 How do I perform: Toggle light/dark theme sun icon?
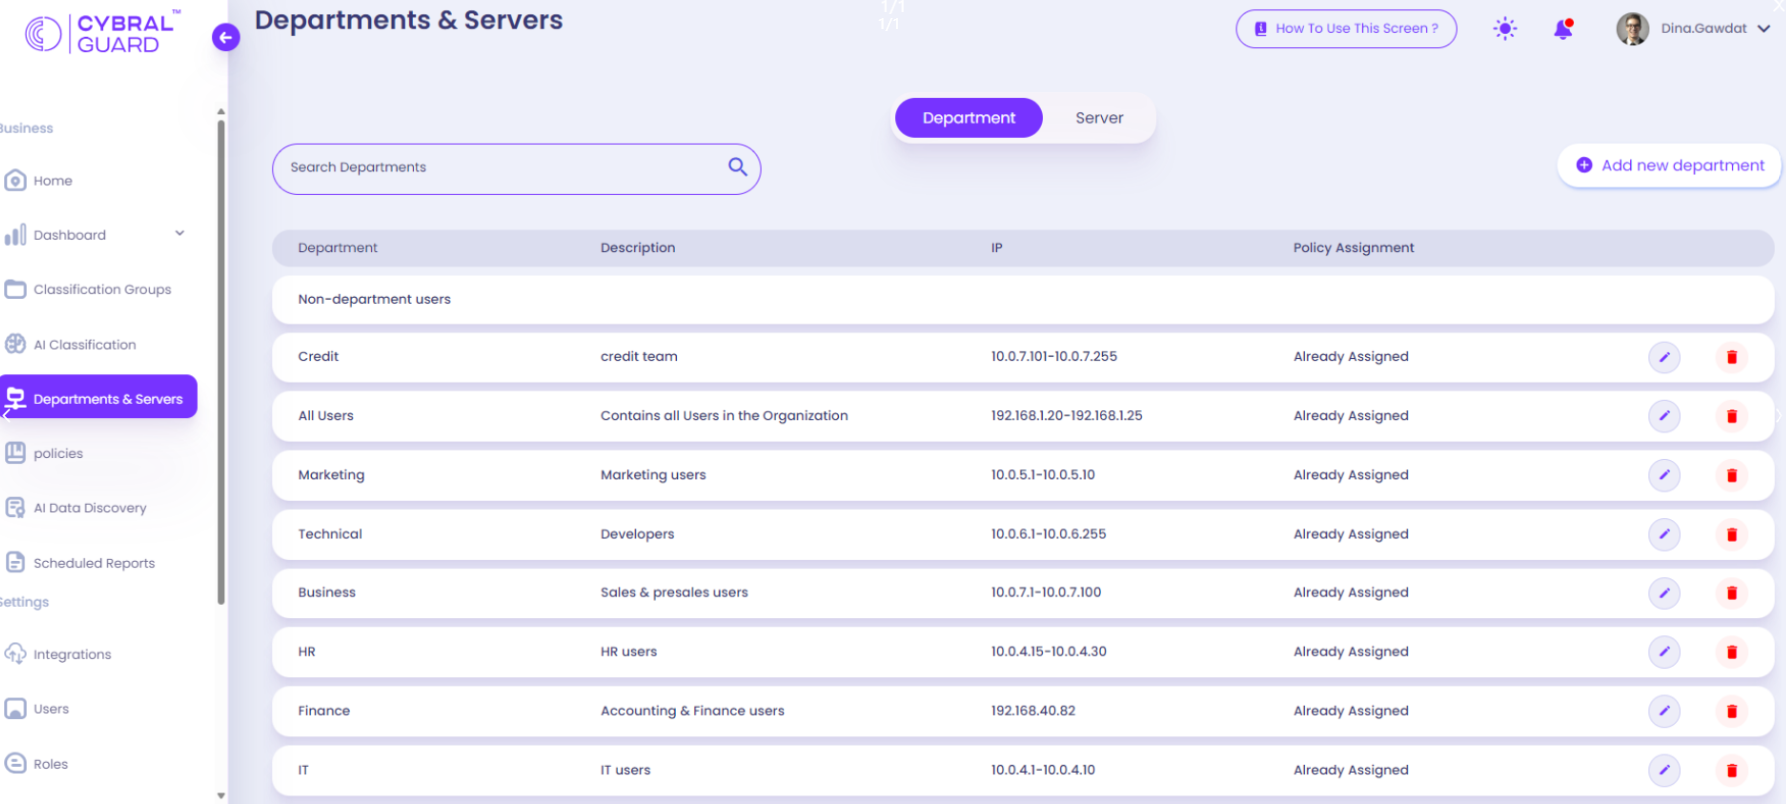(1504, 29)
